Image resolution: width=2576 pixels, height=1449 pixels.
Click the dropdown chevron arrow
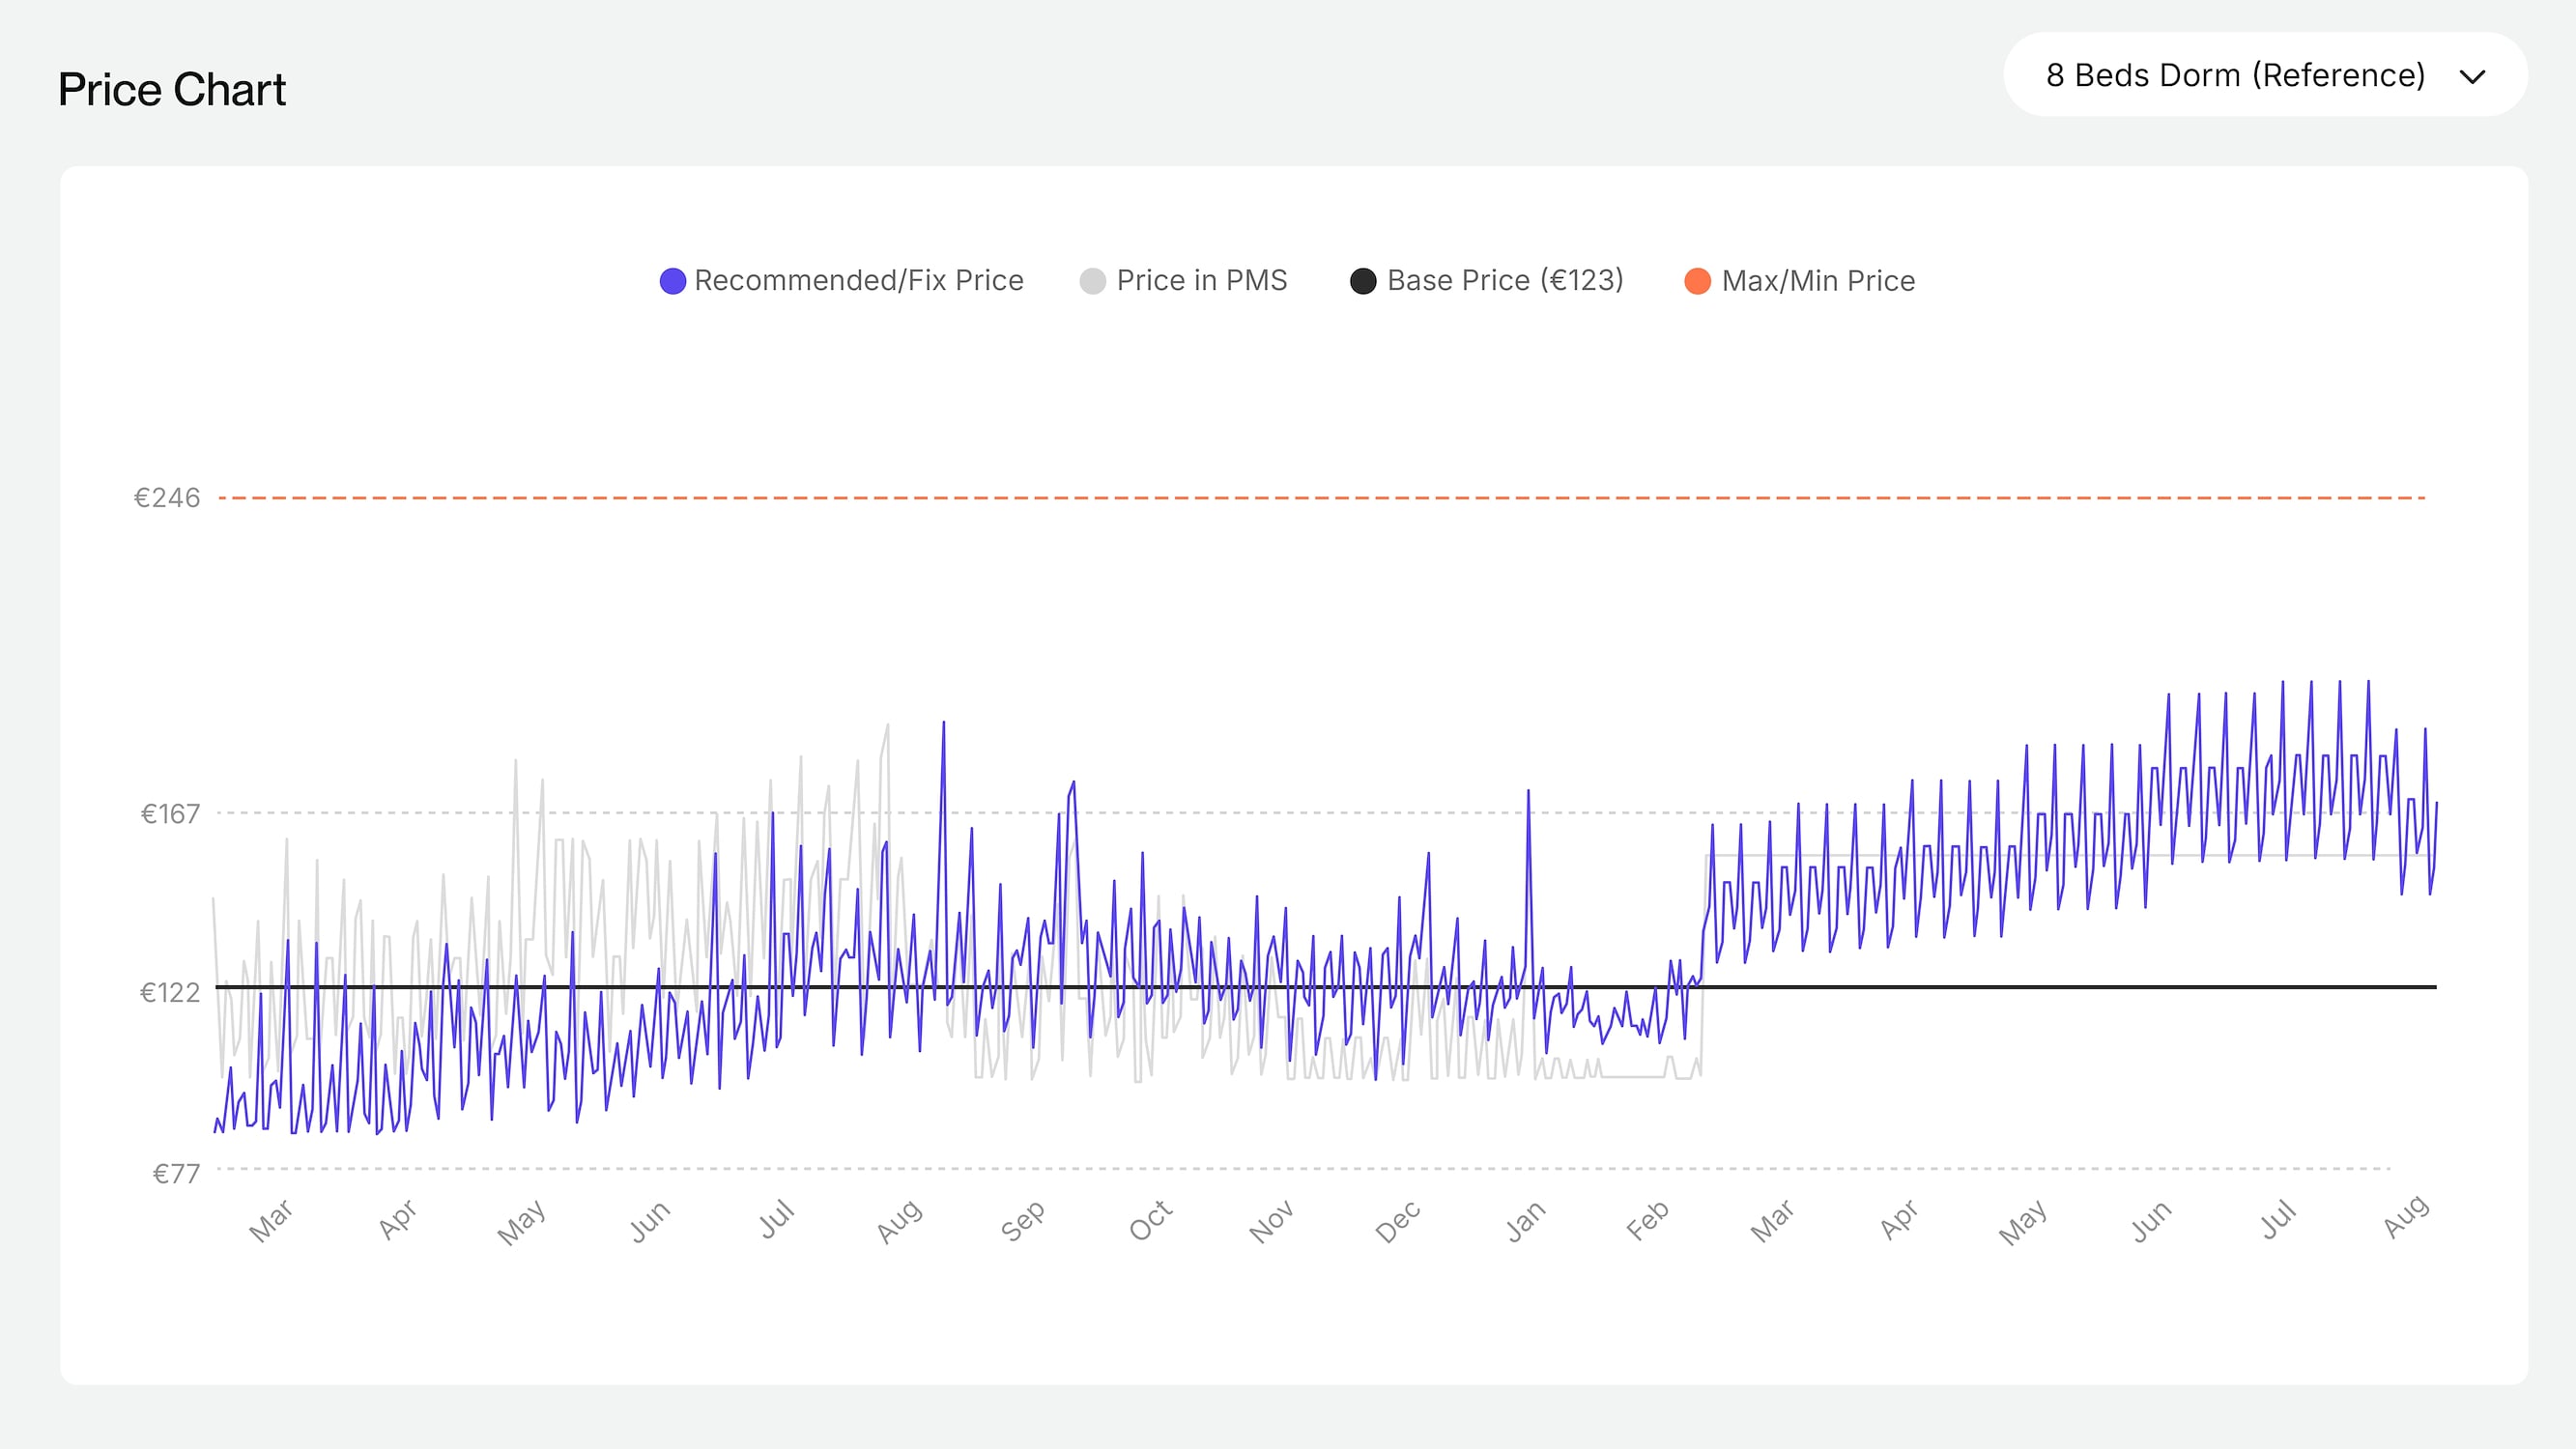tap(2472, 77)
